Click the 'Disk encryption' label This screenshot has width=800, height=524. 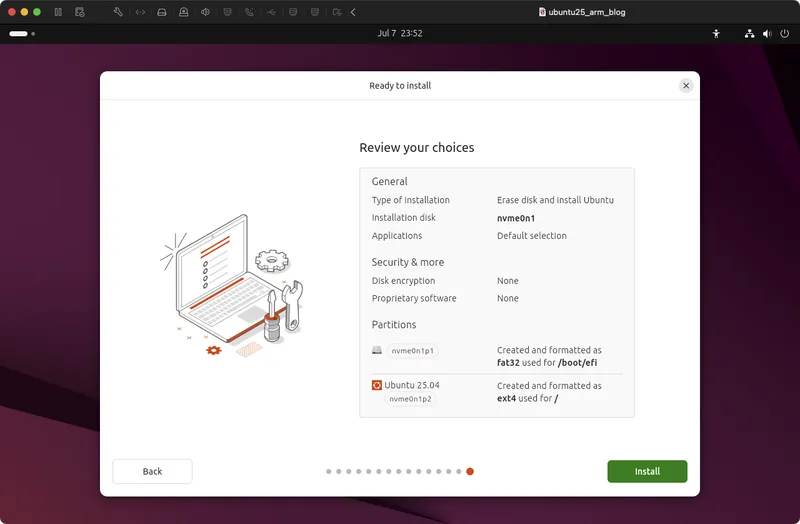tap(404, 281)
